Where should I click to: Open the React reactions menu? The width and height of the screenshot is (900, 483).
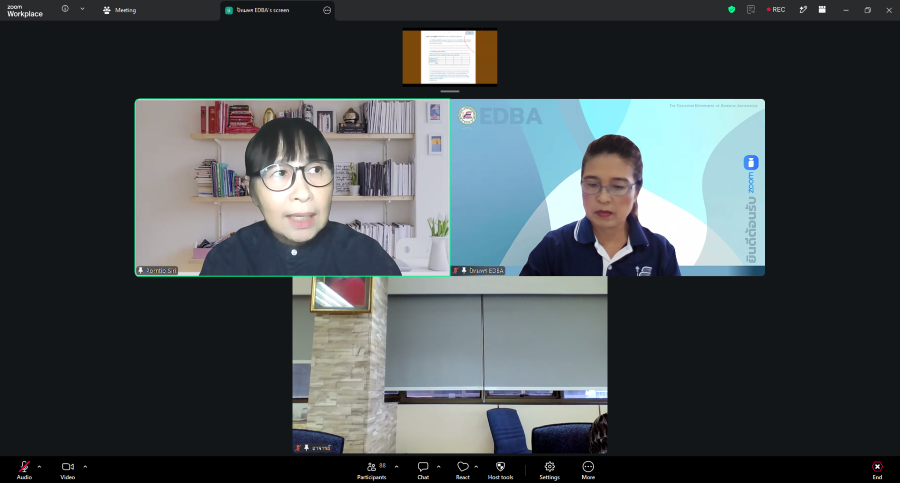[x=463, y=469]
